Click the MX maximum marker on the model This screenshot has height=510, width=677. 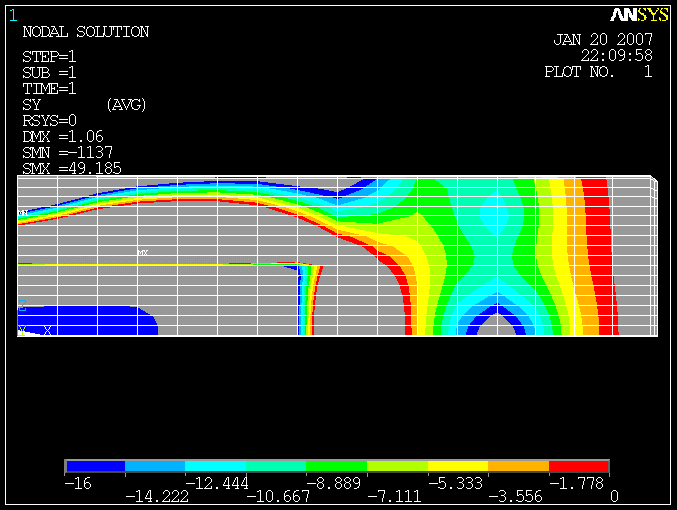click(143, 253)
